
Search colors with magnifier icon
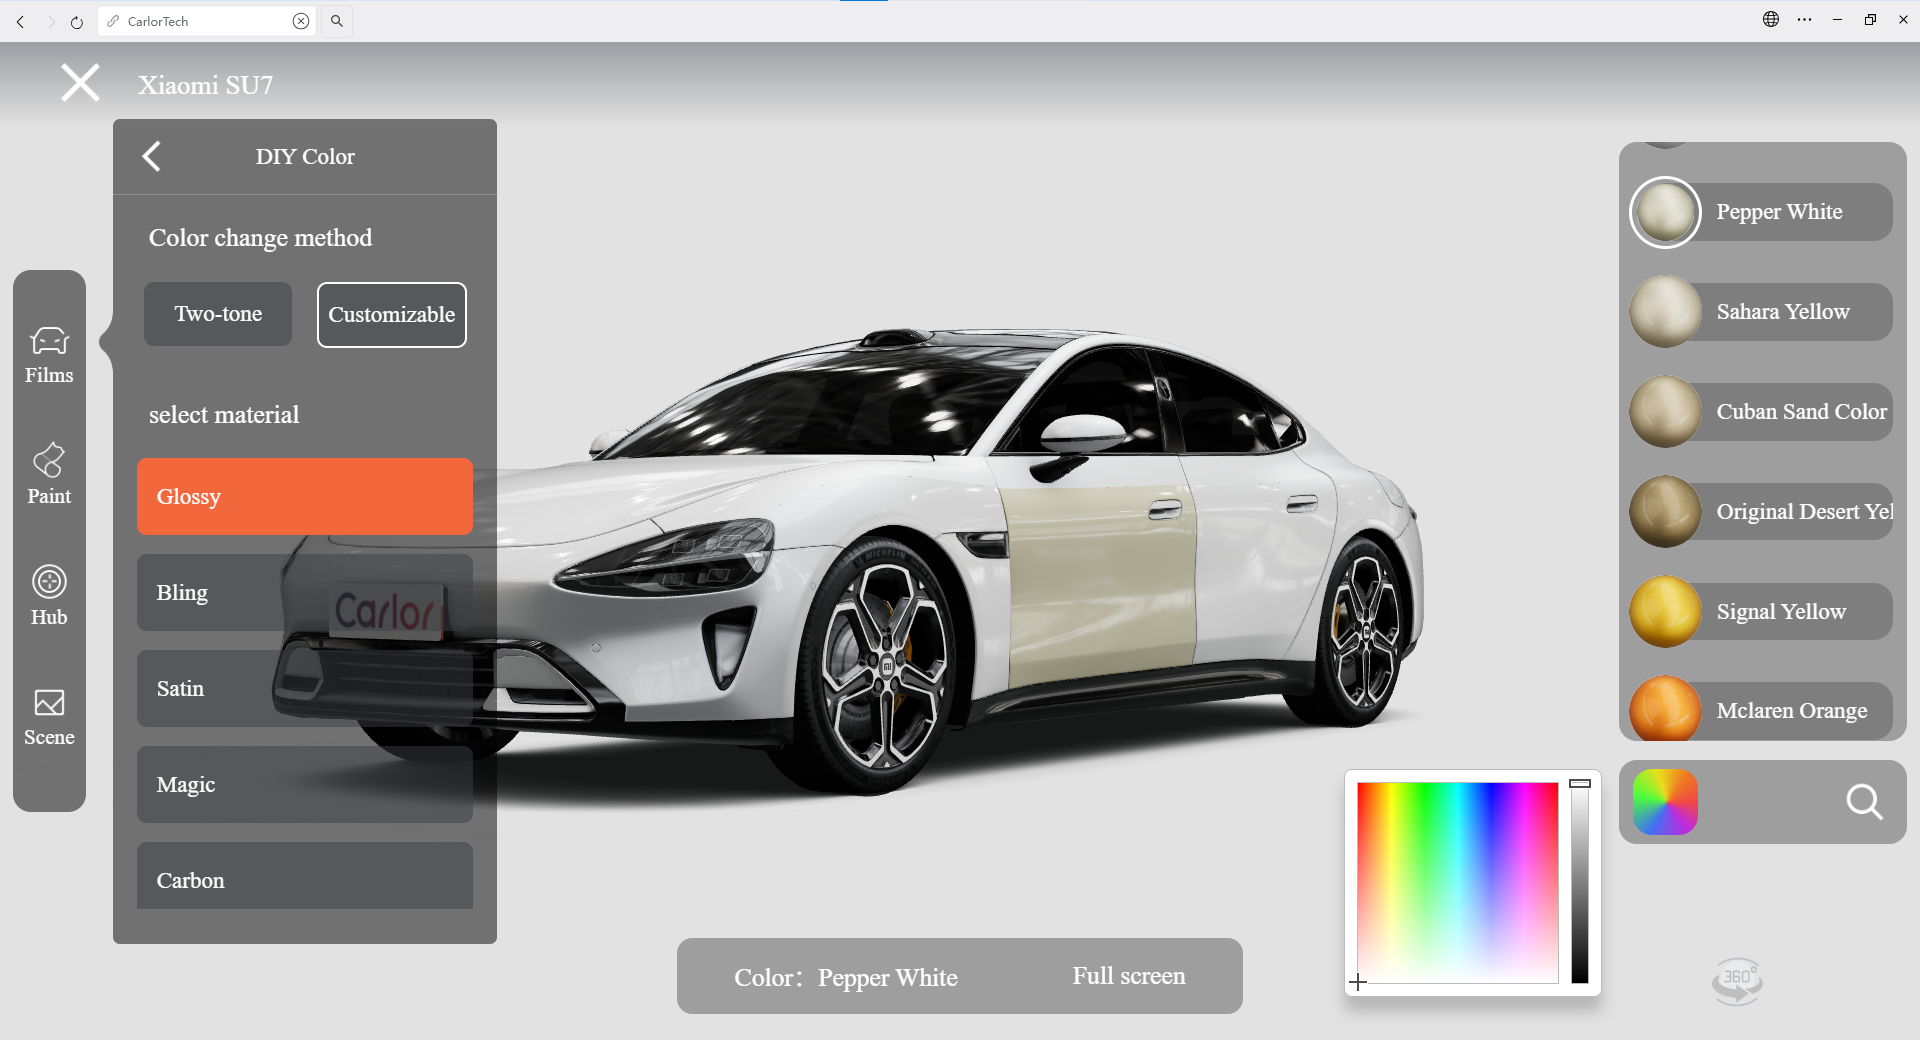[1864, 802]
